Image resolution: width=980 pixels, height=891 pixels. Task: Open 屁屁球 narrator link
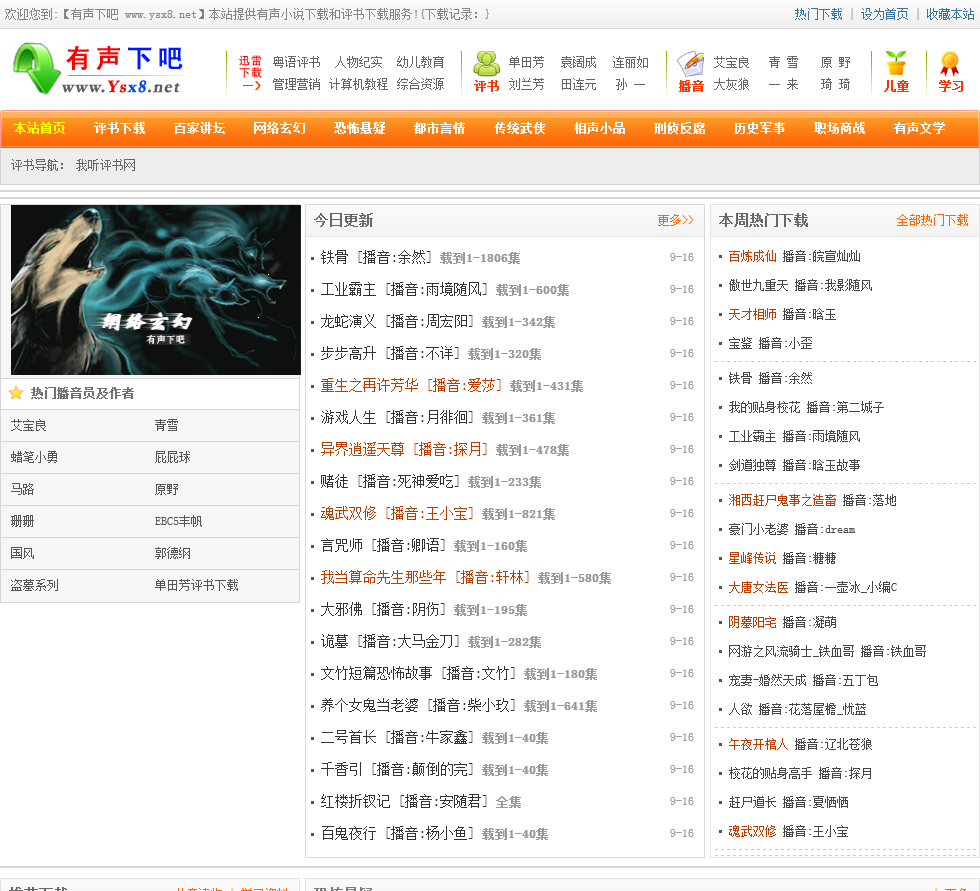point(172,457)
